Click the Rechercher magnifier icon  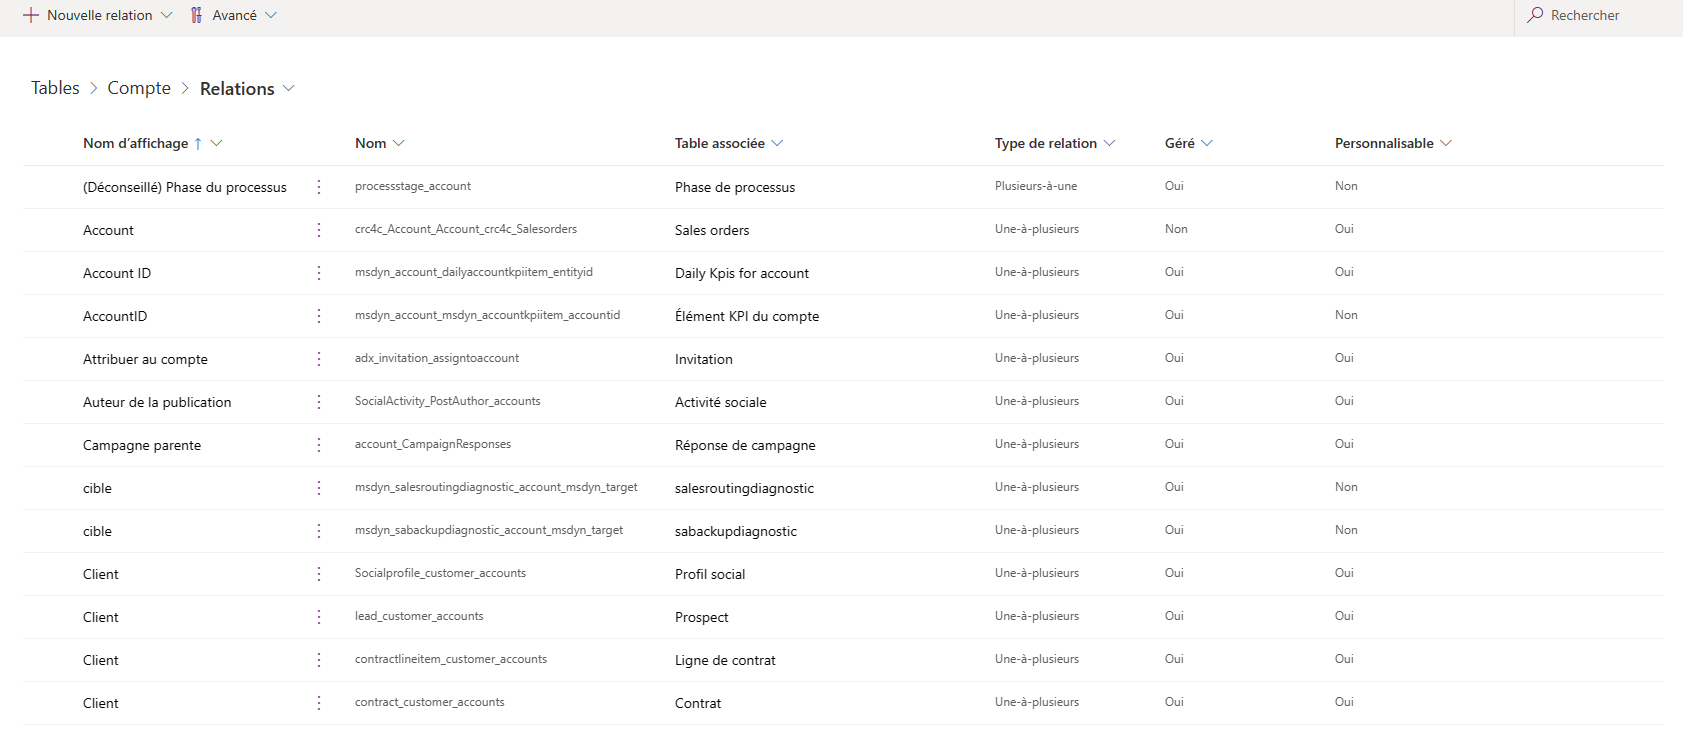click(1535, 15)
